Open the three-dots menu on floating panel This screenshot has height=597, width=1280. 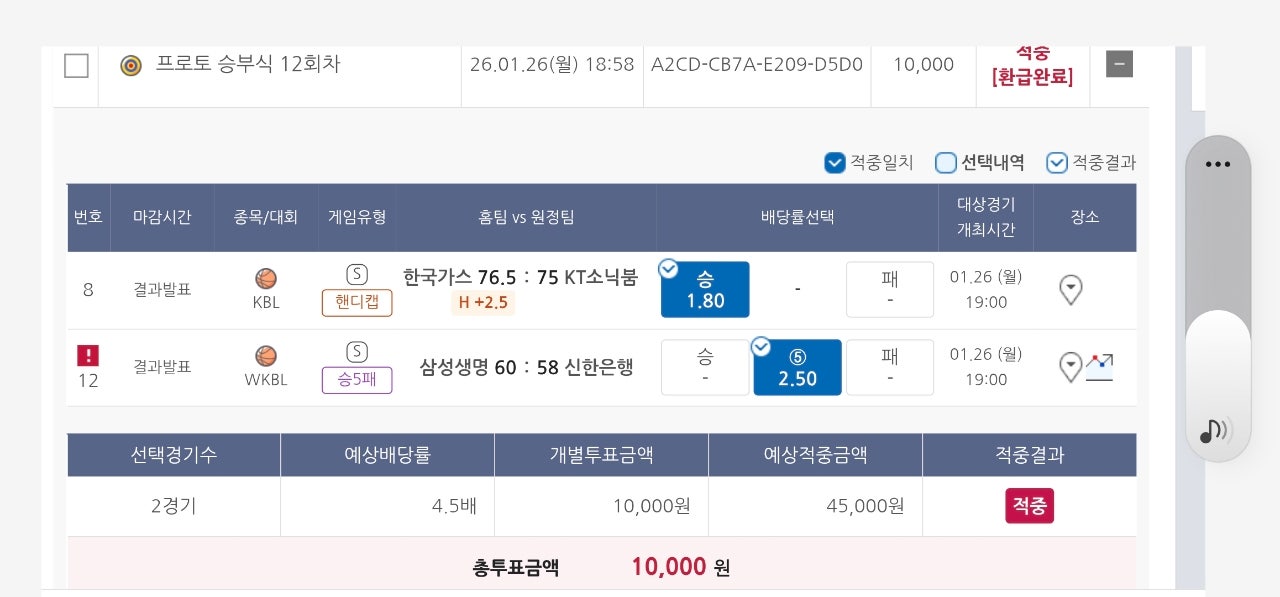pos(1218,165)
